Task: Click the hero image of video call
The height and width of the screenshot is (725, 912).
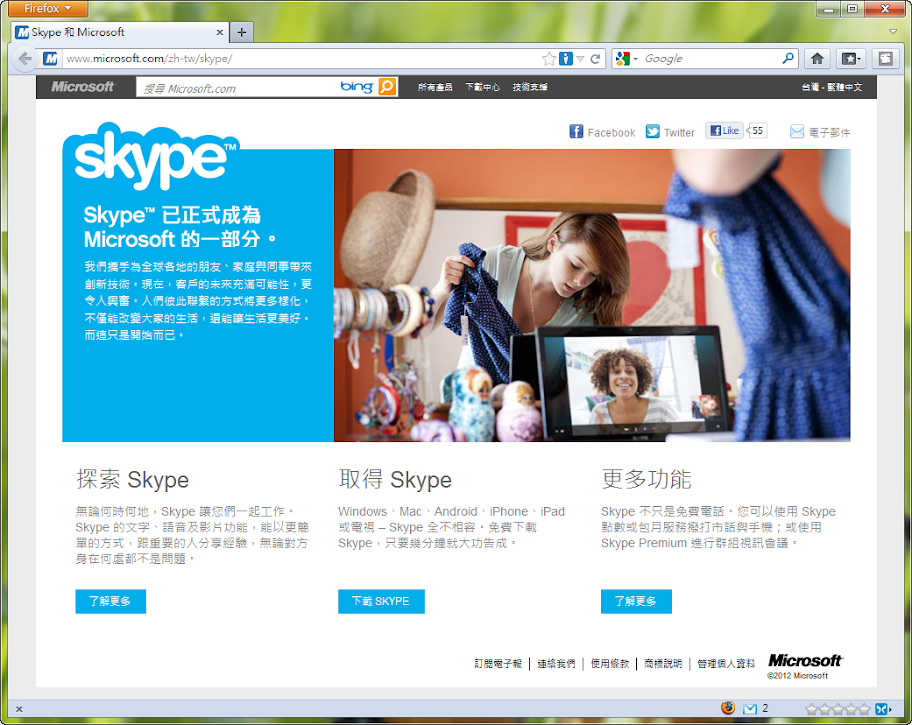Action: point(592,295)
